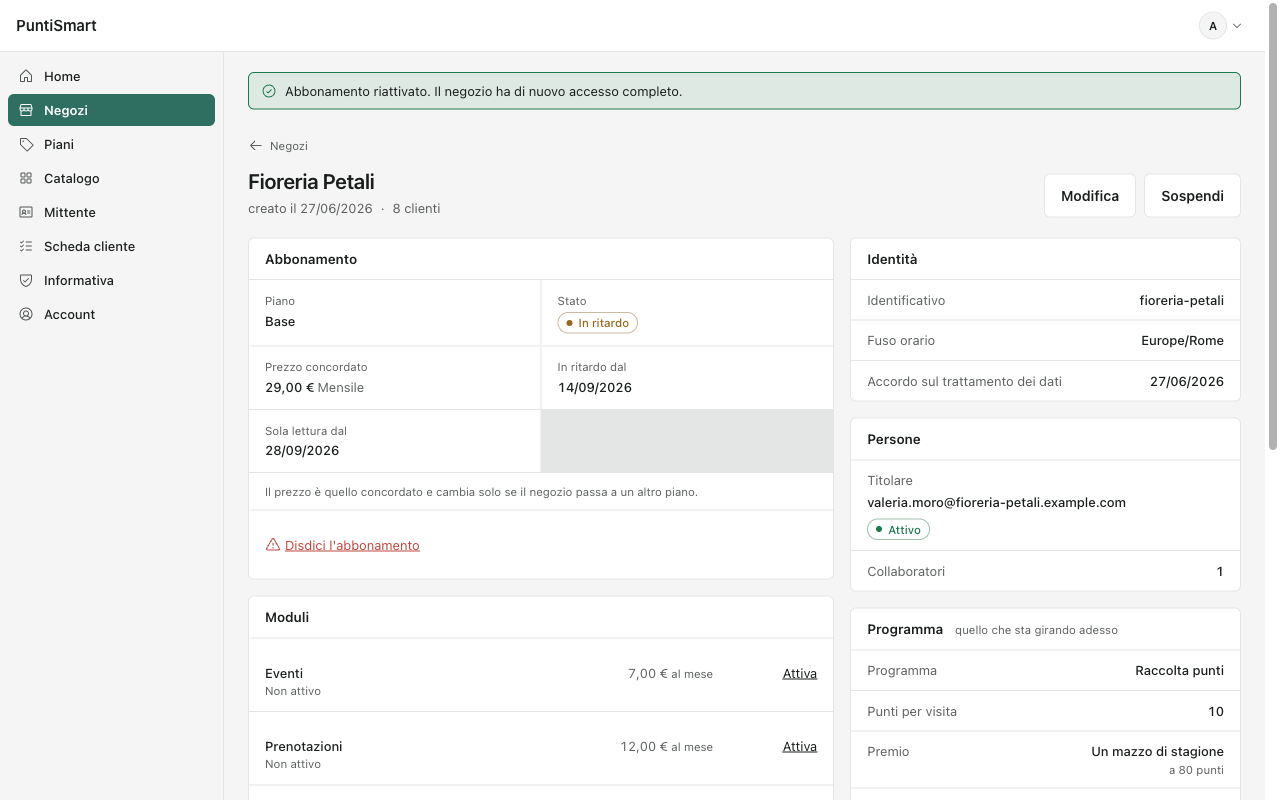Image resolution: width=1280 pixels, height=800 pixels.
Task: Click the Punti per visita value 10
Action: 1216,712
